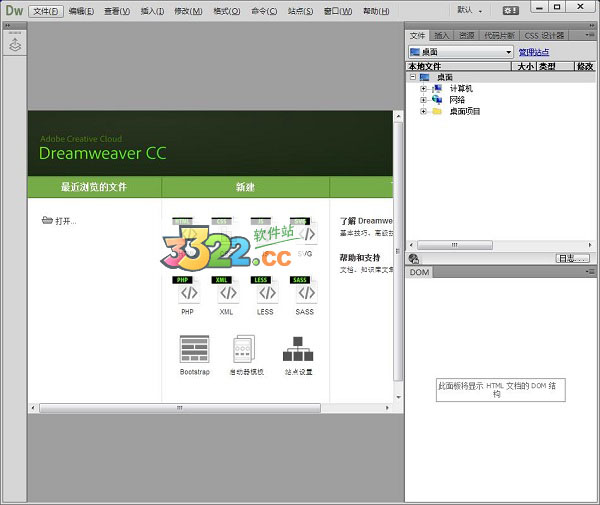Open the 桌面 site dropdown

[x=460, y=52]
